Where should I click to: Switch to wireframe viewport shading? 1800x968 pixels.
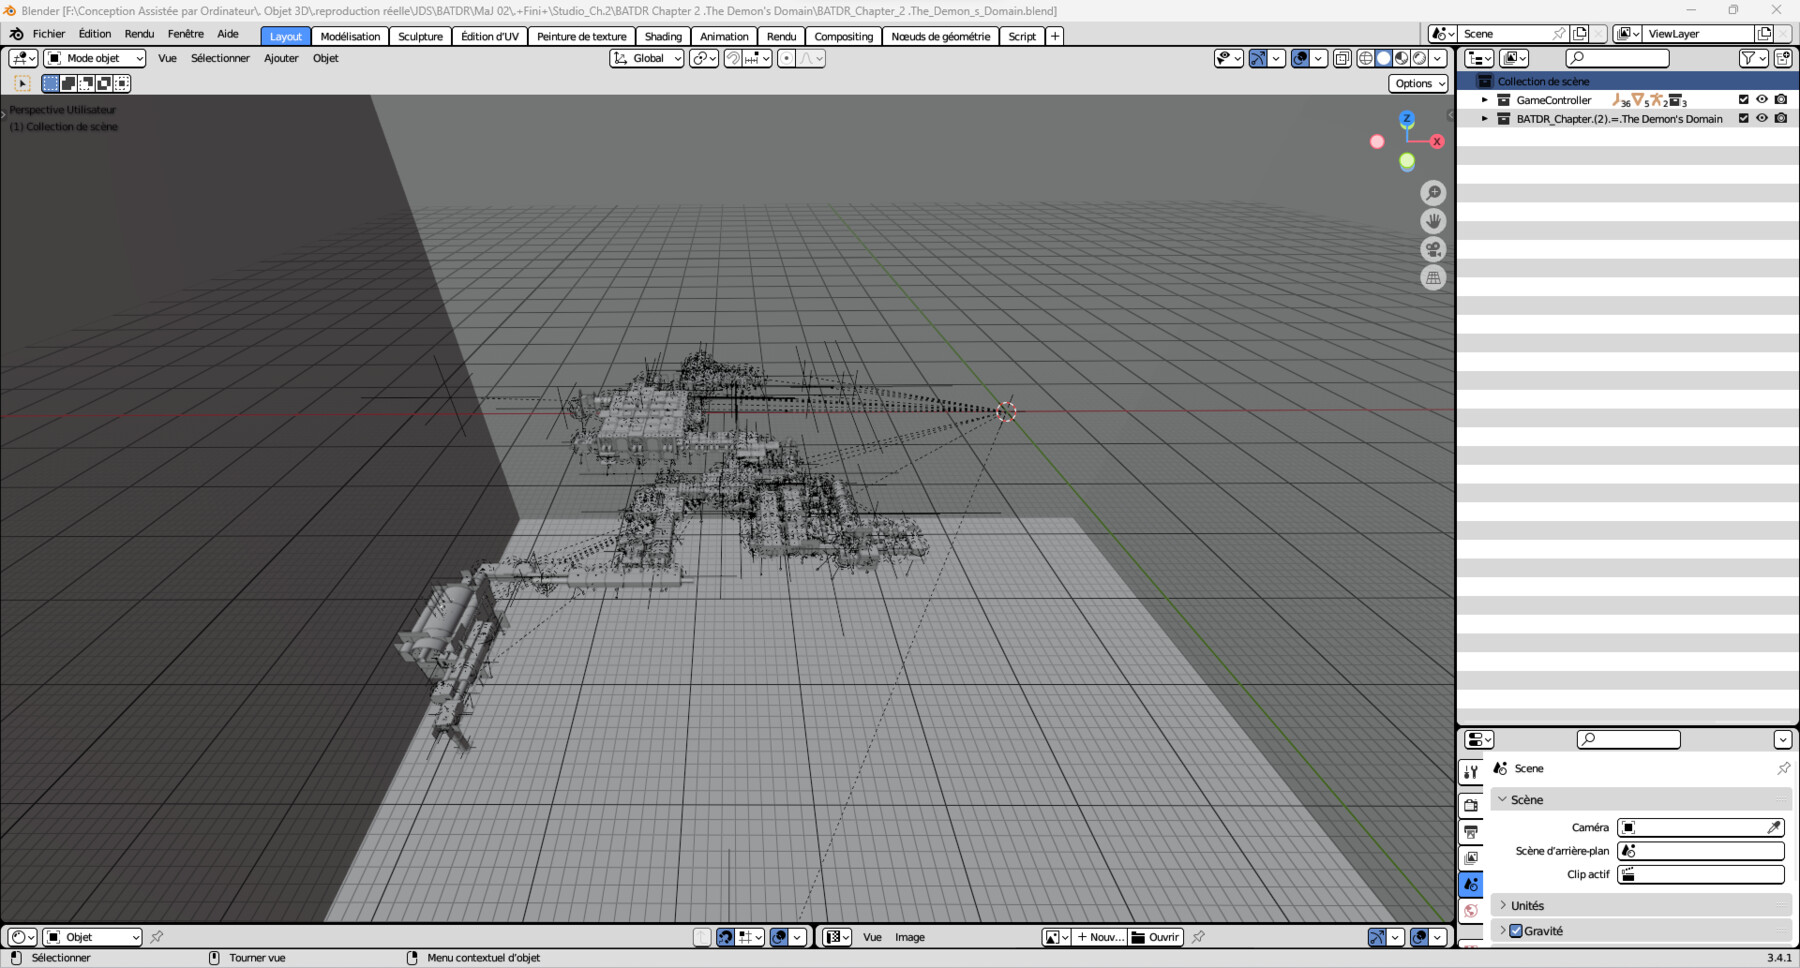(1365, 59)
